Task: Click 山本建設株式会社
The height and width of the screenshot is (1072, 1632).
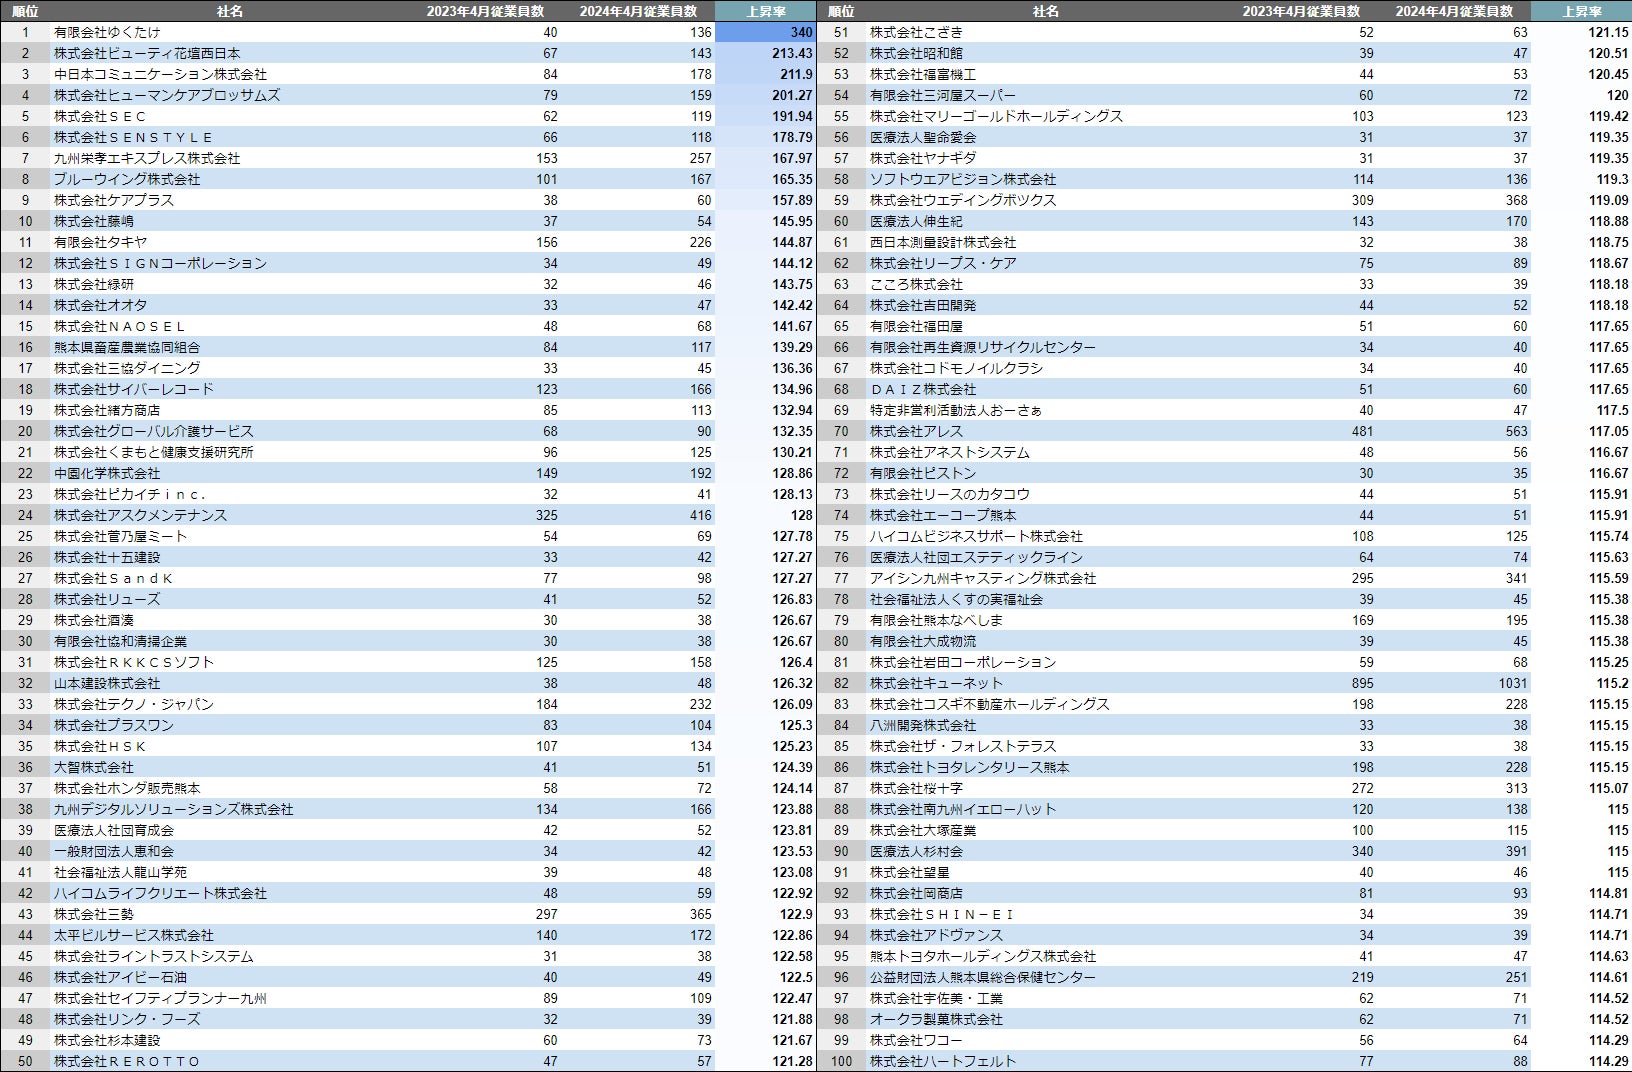Action: pos(107,683)
